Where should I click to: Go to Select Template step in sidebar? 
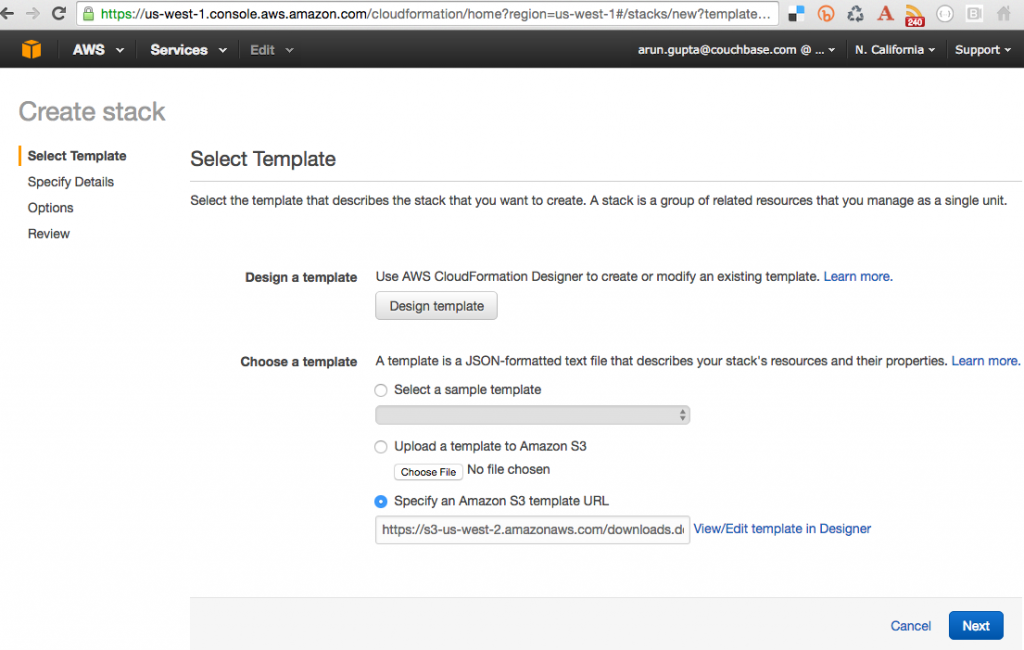[x=77, y=155]
